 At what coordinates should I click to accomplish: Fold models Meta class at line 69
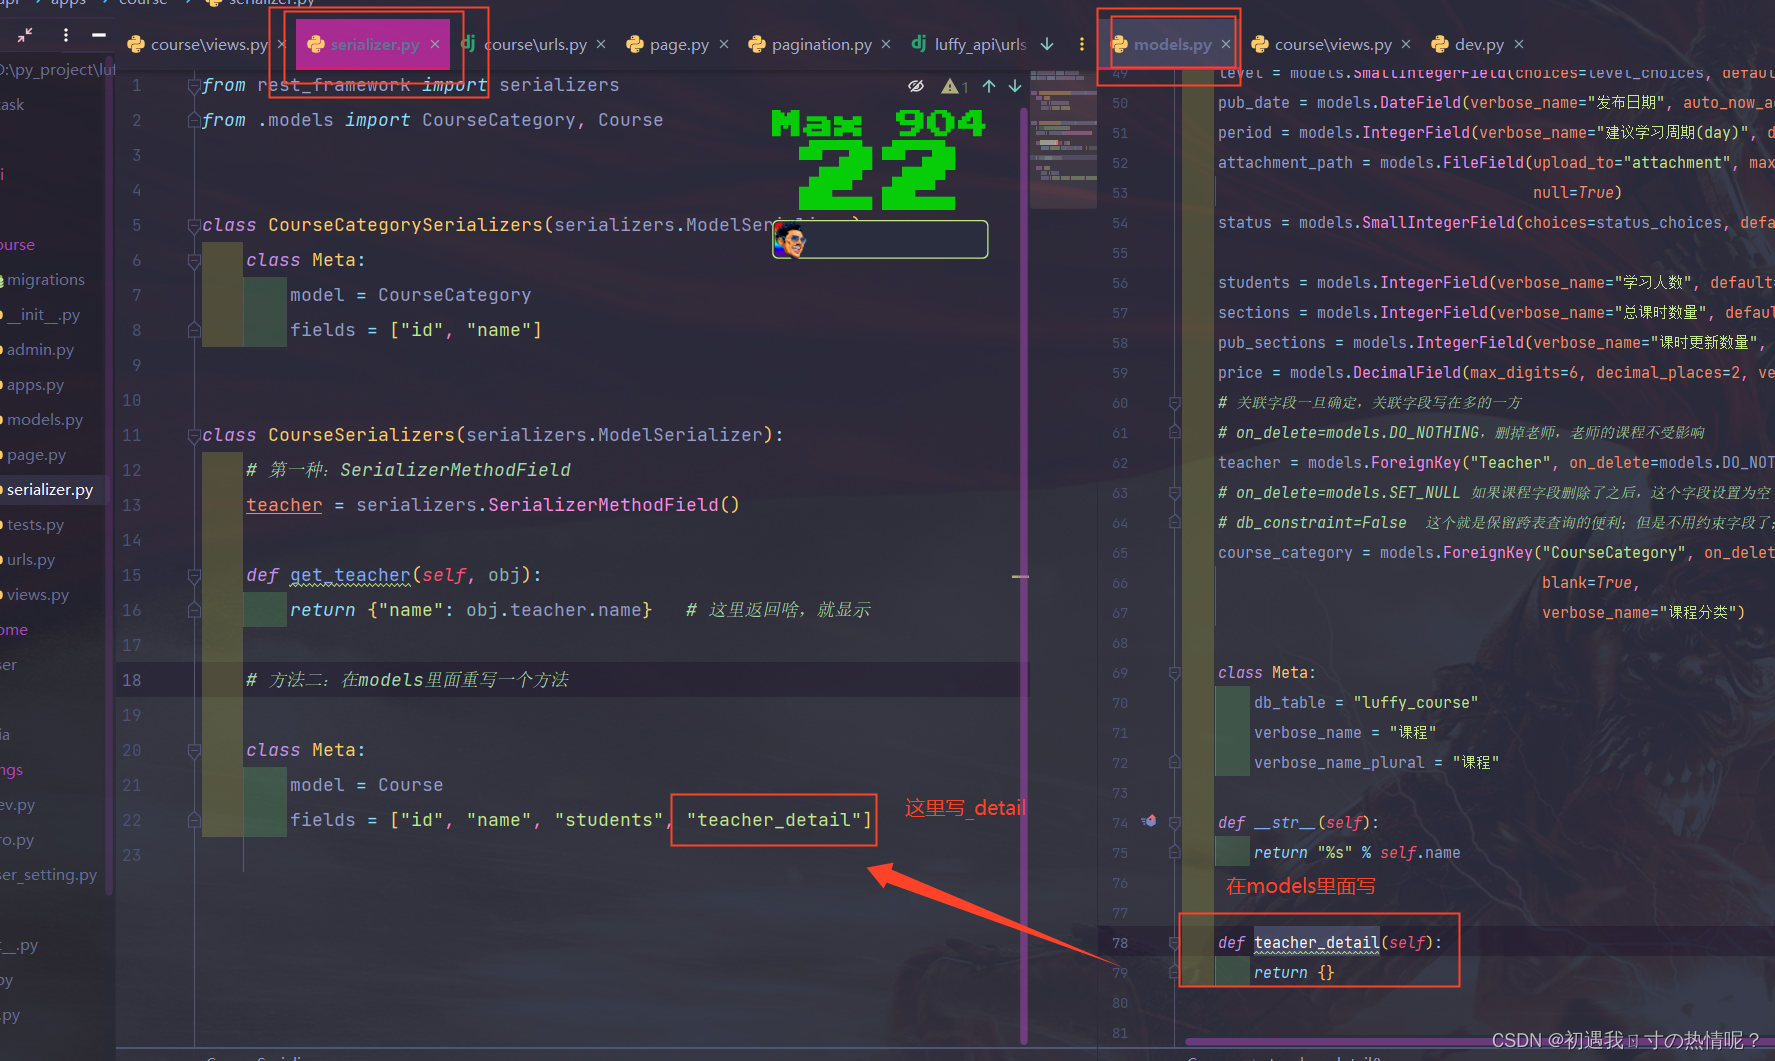1175,673
